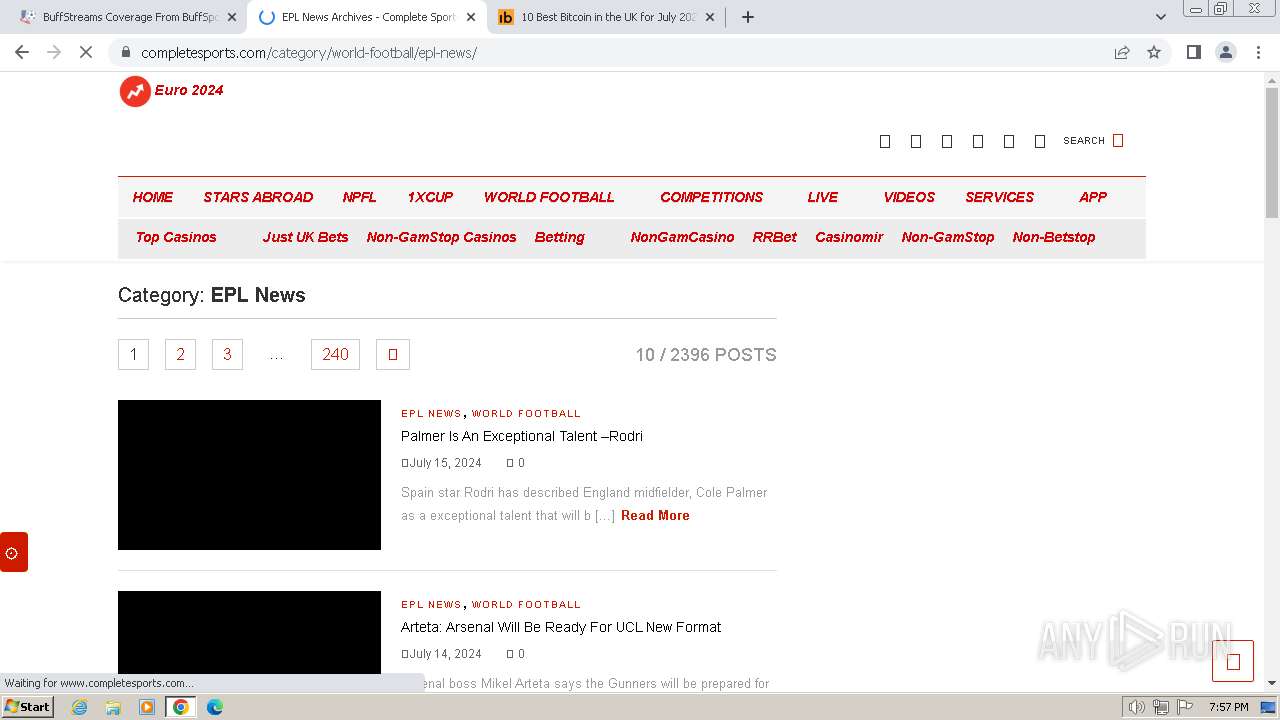Click the Euro 2024 trending link
Image resolution: width=1280 pixels, height=720 pixels.
[189, 90]
